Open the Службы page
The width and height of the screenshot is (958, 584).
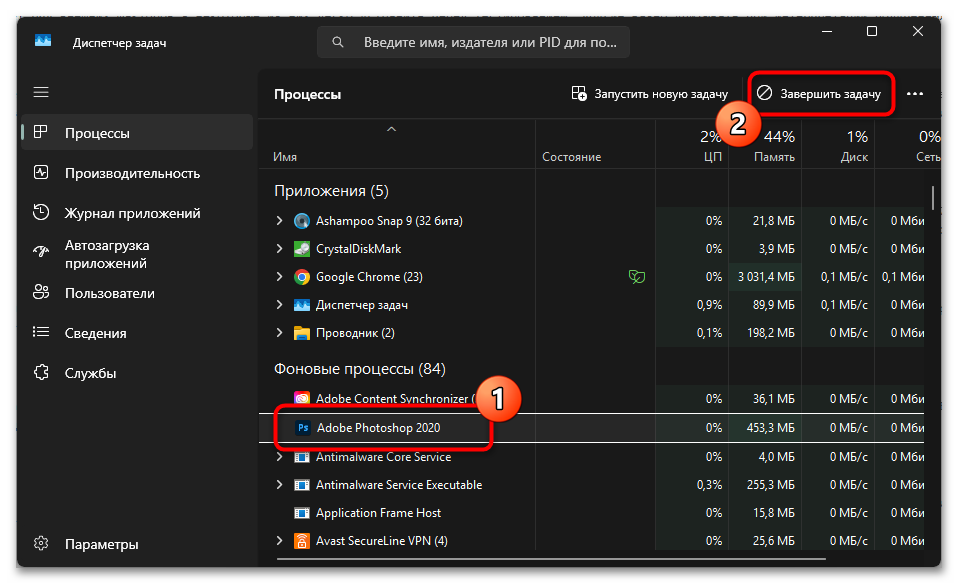(x=137, y=373)
